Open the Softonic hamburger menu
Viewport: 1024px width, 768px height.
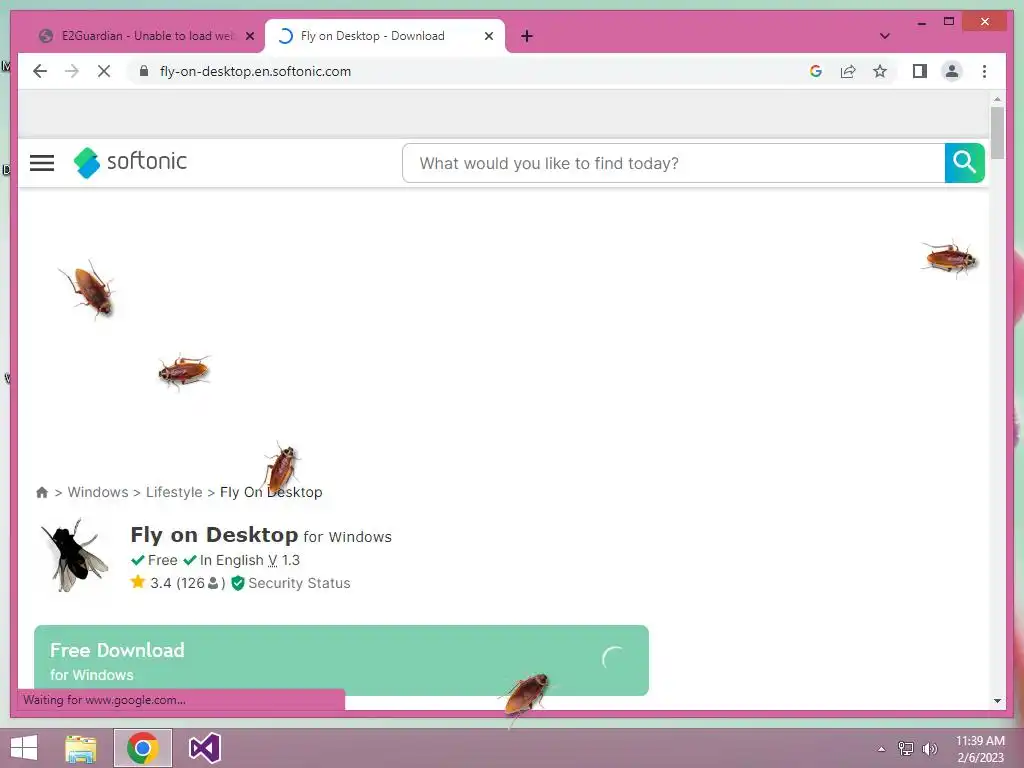coord(42,163)
